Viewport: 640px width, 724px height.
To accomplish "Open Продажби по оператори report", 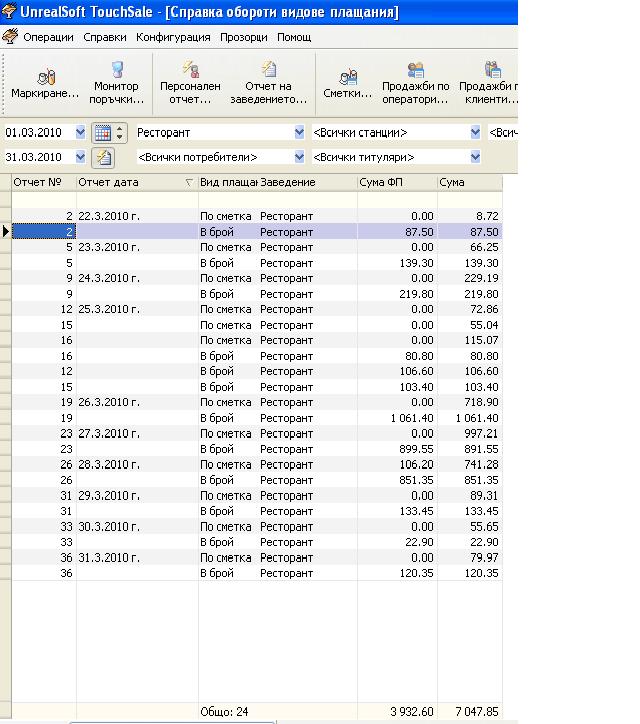I will click(x=415, y=82).
